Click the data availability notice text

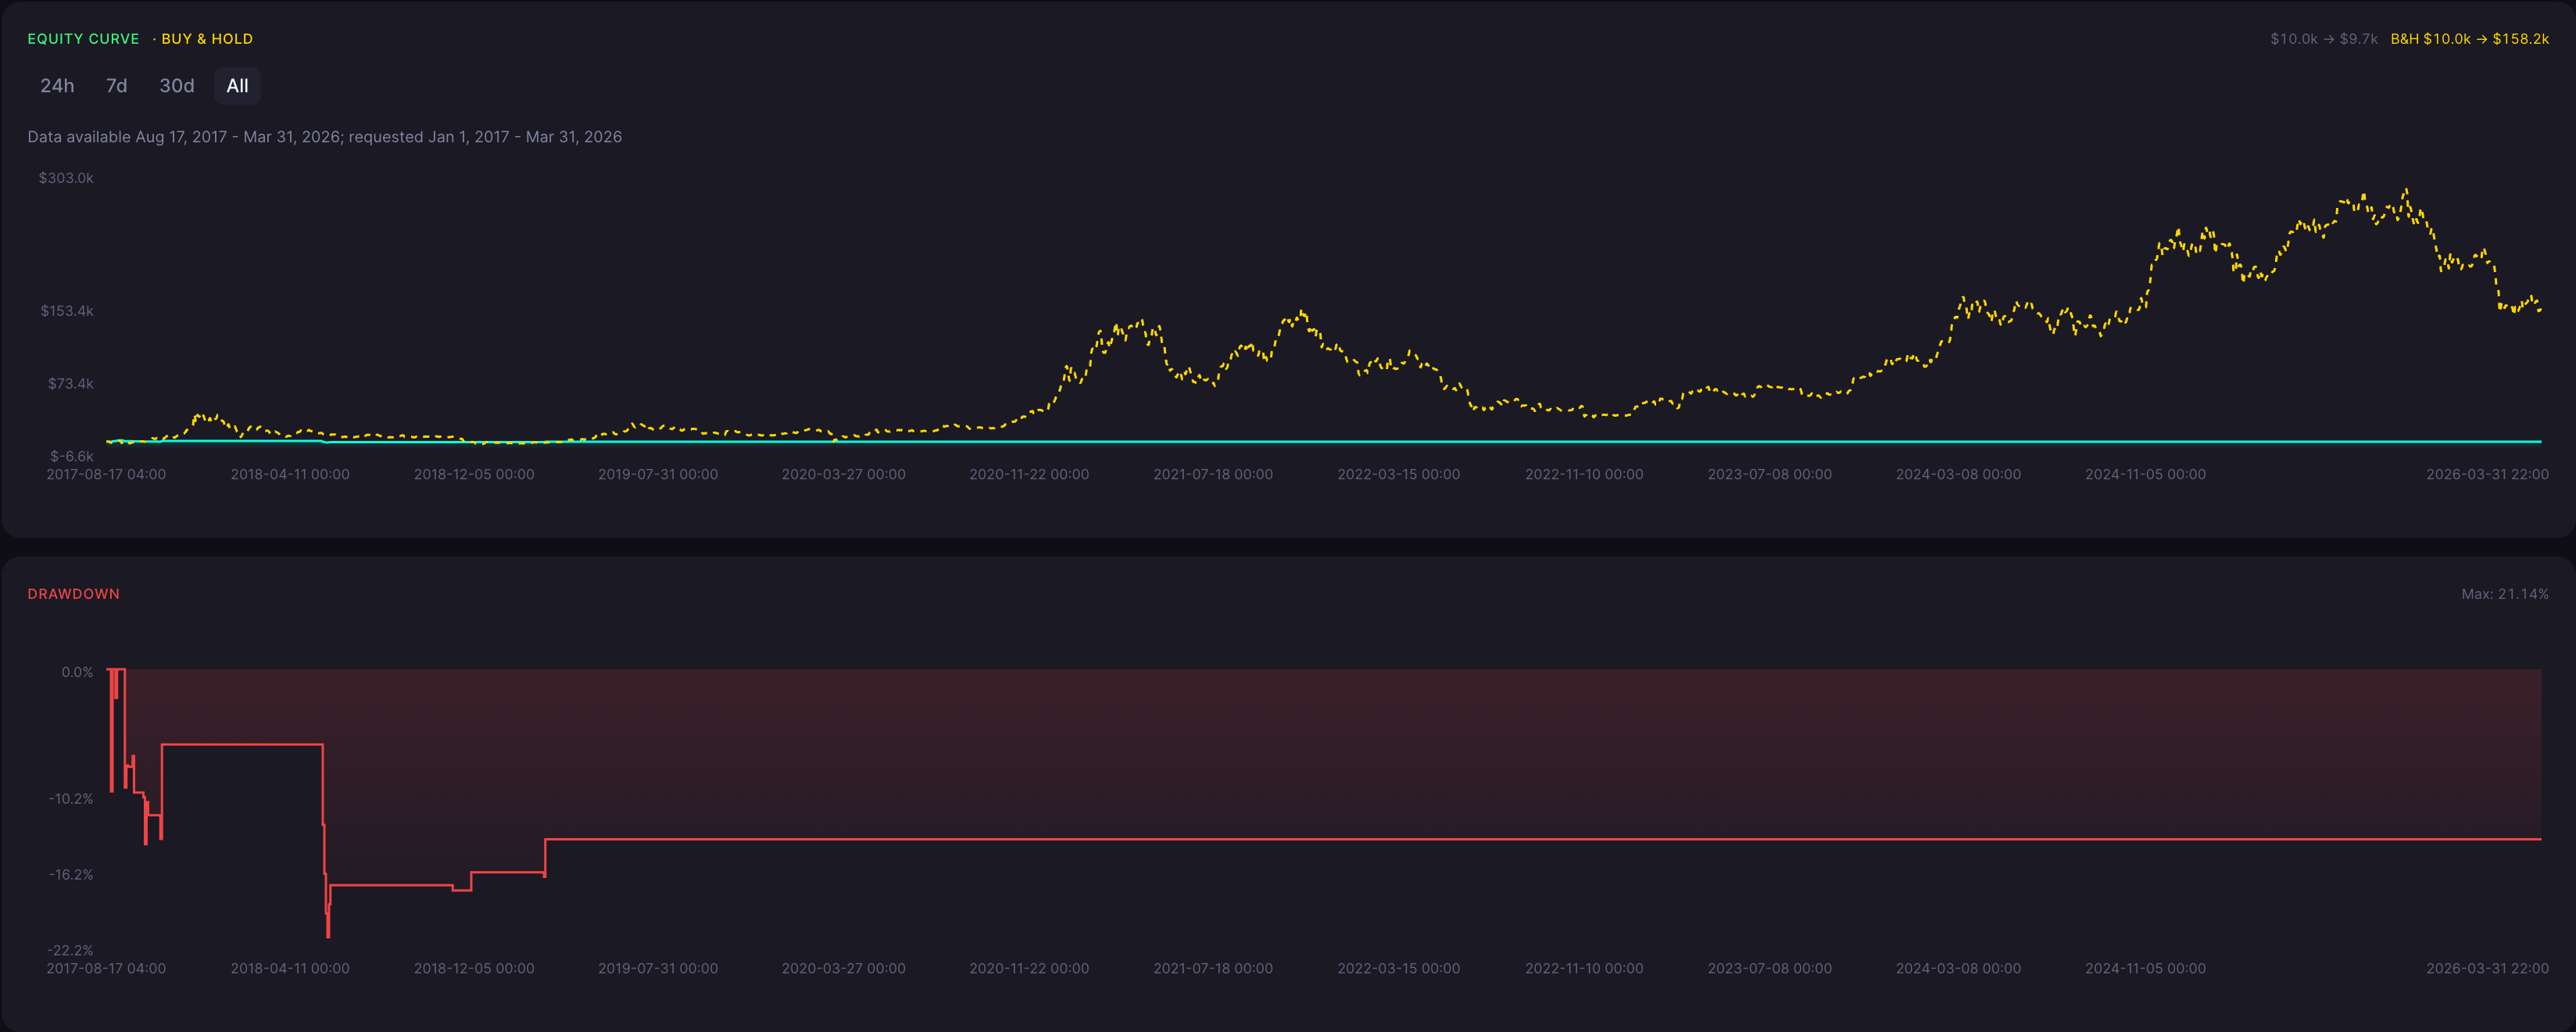click(x=325, y=137)
